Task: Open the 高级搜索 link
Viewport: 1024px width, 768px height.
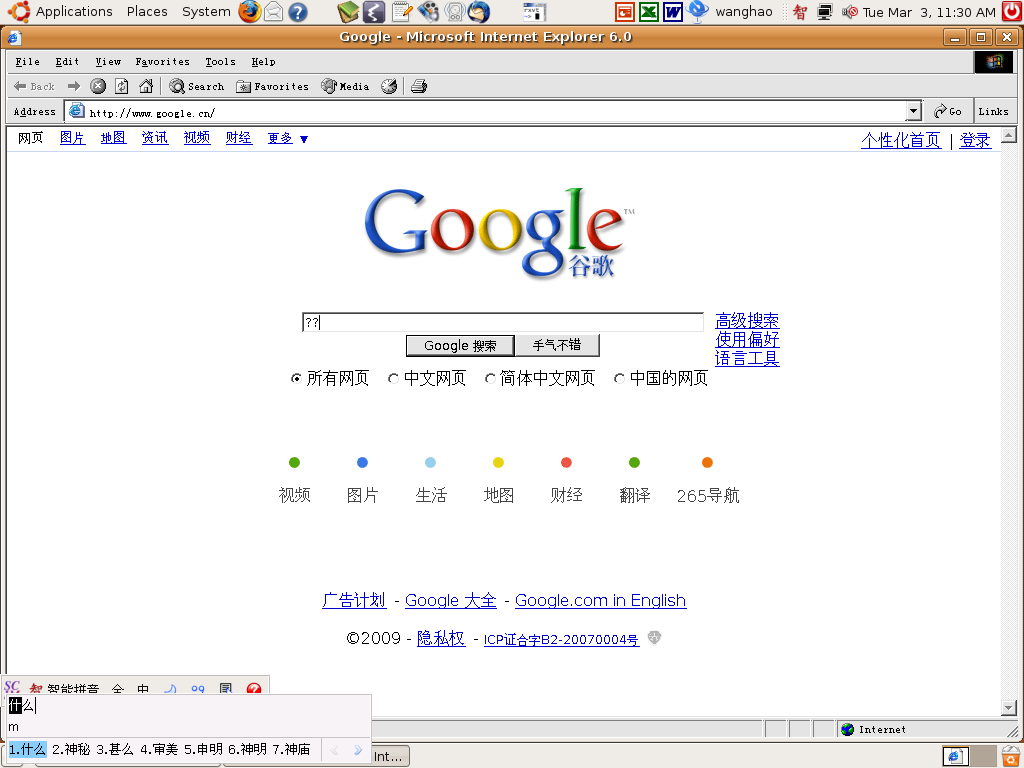Action: click(746, 321)
